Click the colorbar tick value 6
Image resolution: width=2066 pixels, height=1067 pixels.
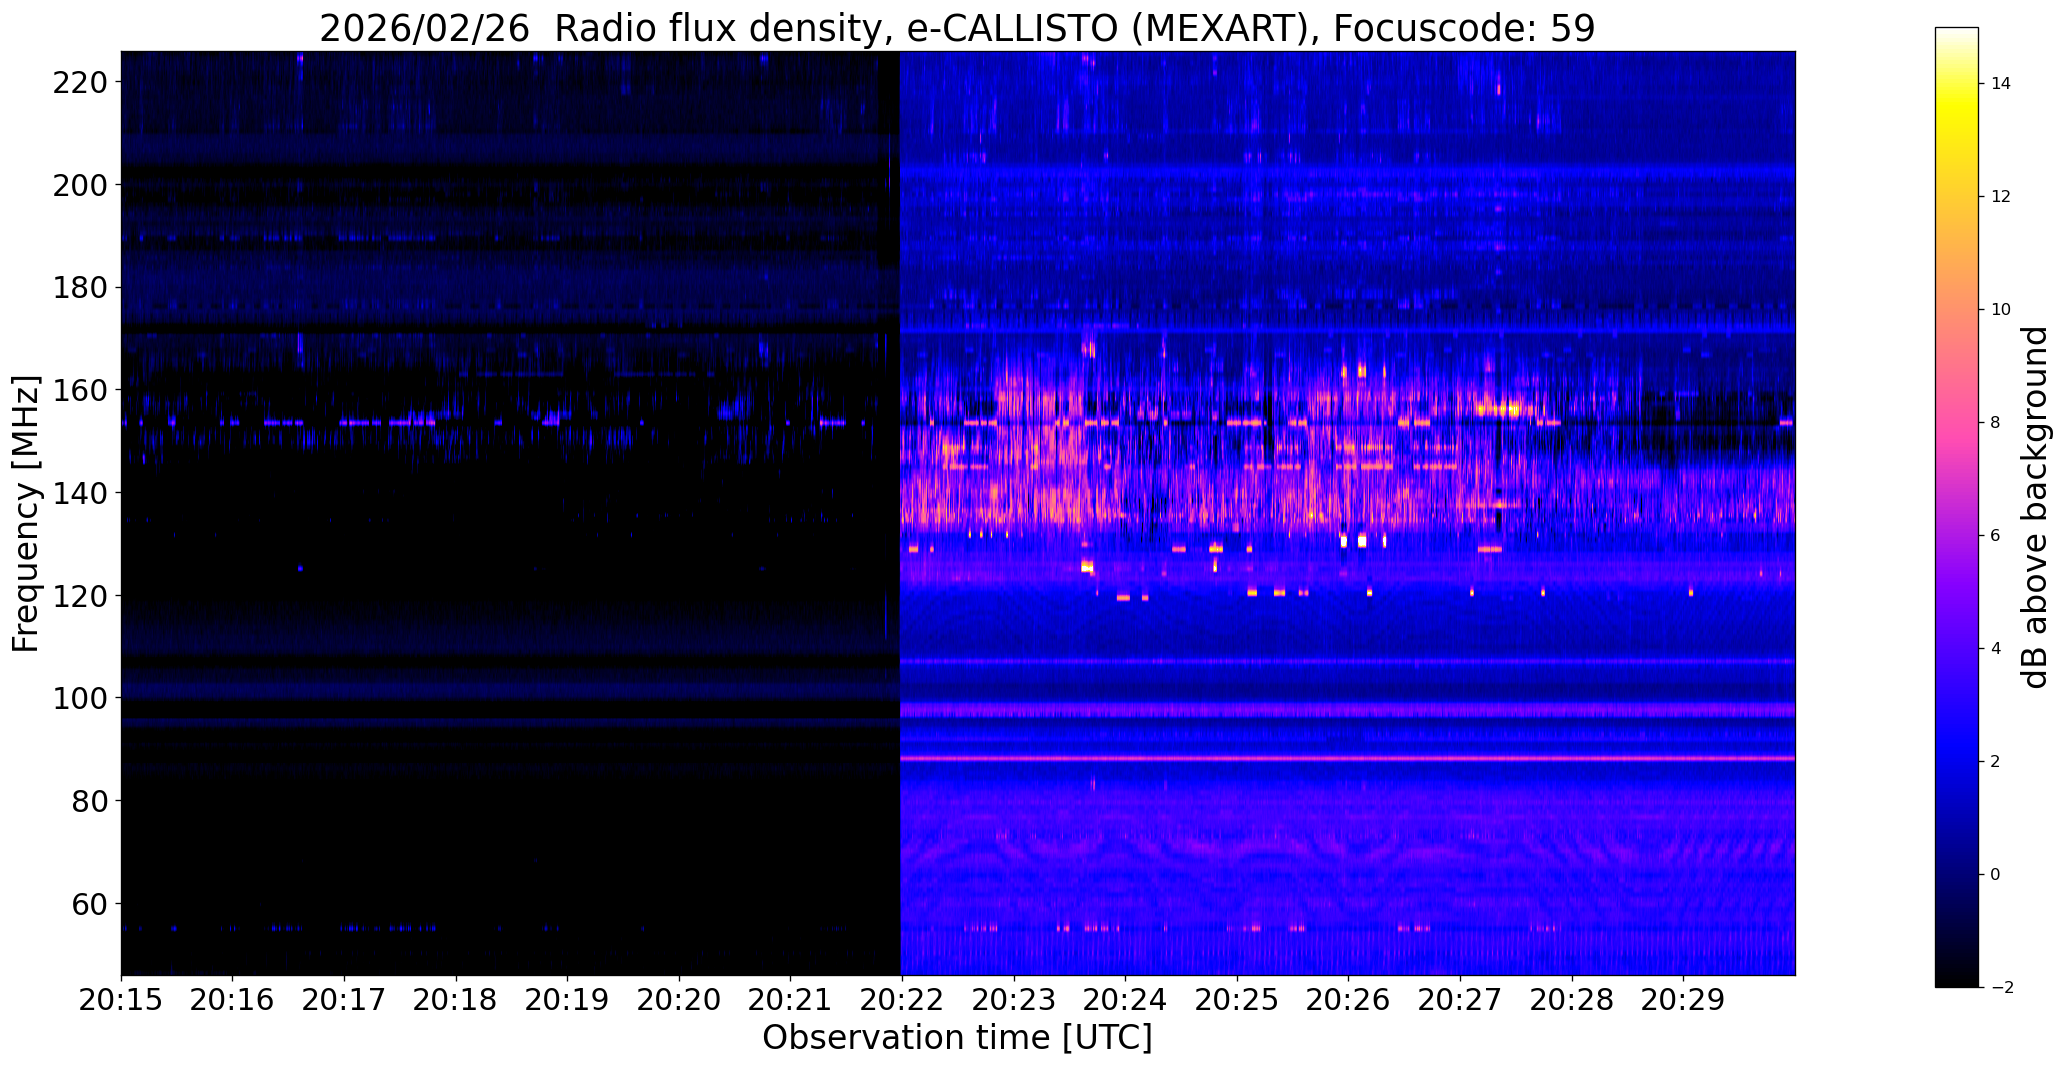click(x=1996, y=536)
